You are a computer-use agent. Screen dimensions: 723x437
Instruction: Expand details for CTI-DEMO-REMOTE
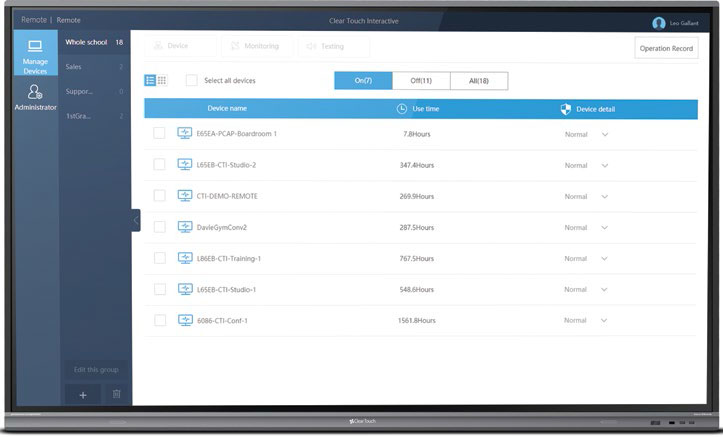(605, 197)
